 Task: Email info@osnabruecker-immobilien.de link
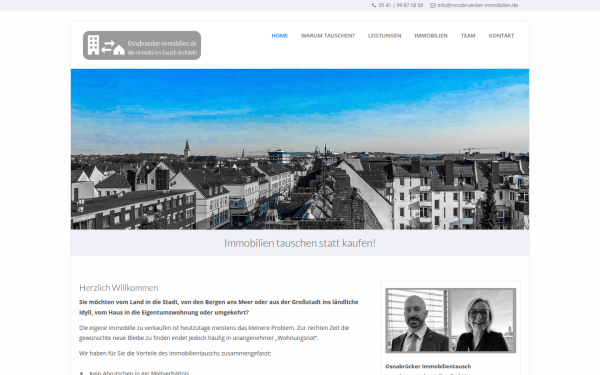(x=478, y=5)
